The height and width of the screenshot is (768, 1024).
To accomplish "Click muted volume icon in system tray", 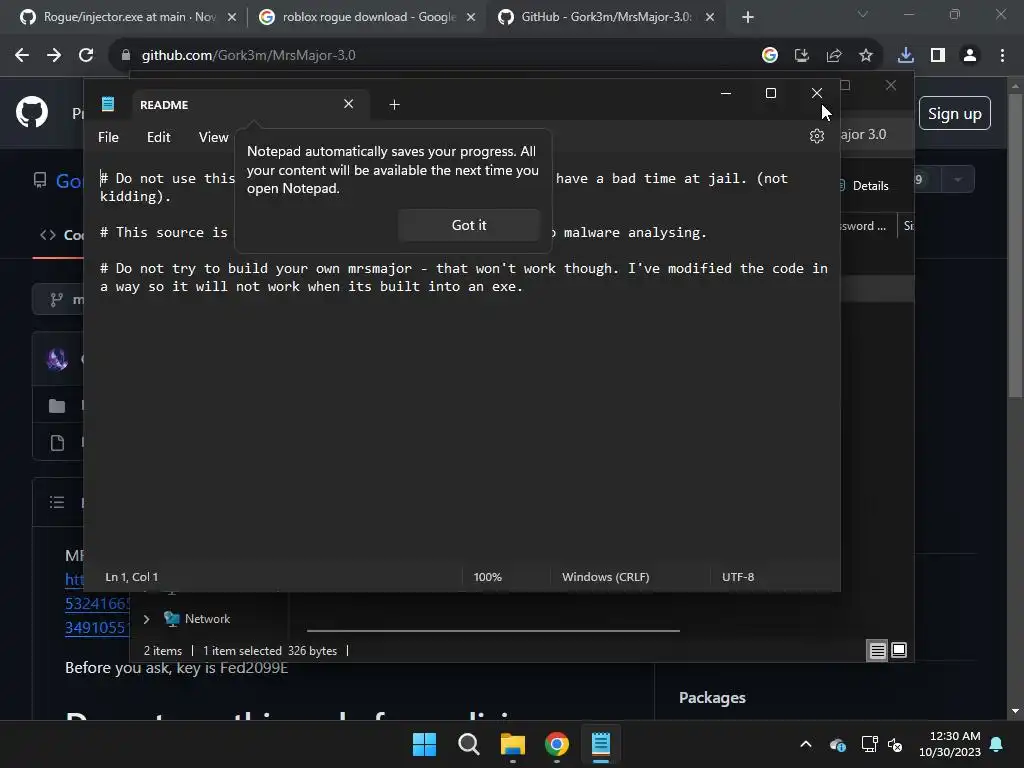I will pyautogui.click(x=895, y=744).
